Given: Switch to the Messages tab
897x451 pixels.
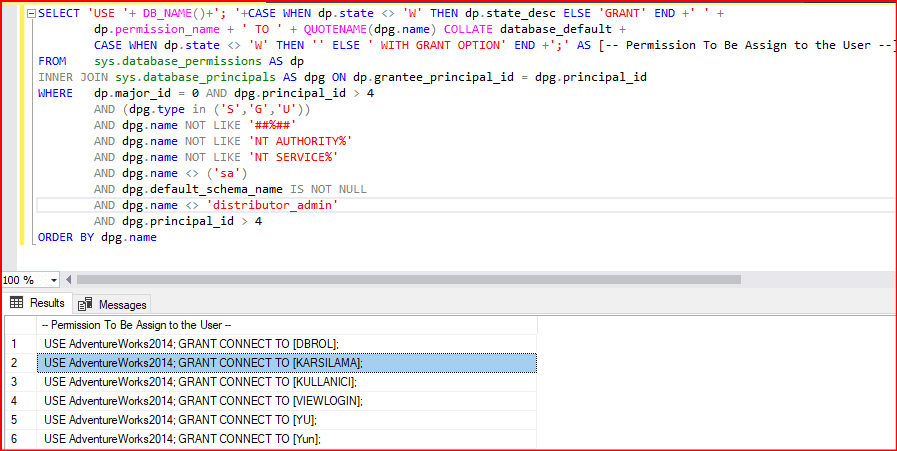Looking at the screenshot, I should pos(112,304).
